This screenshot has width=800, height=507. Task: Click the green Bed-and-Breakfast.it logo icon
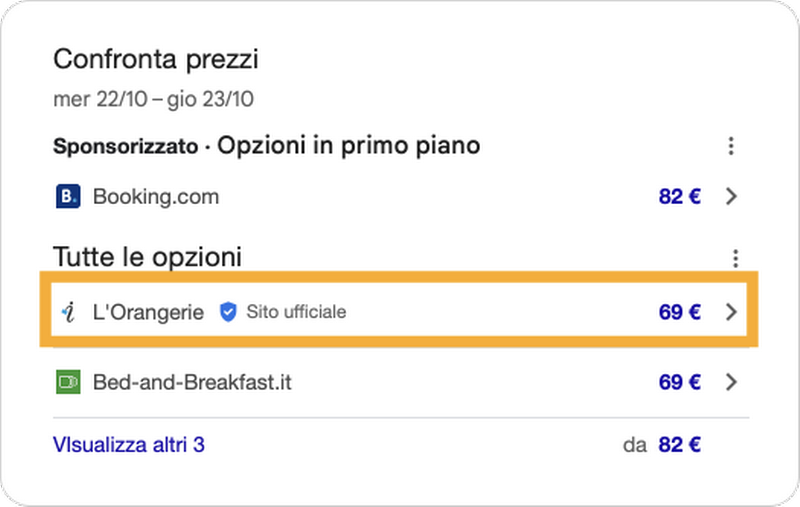point(68,381)
